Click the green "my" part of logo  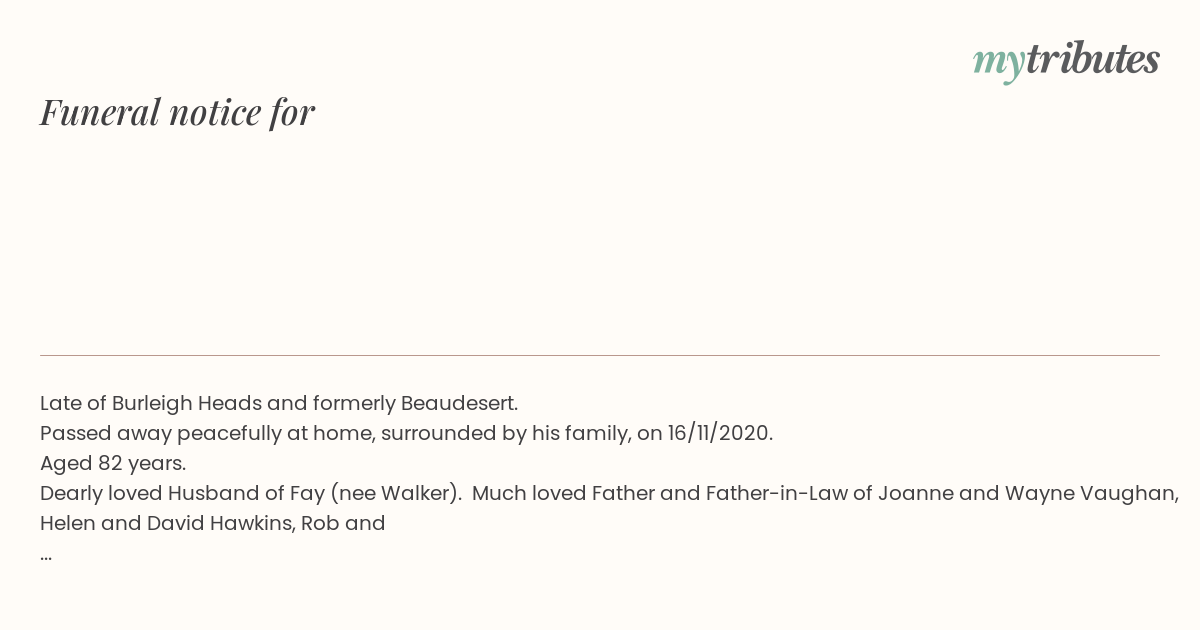[x=998, y=64]
